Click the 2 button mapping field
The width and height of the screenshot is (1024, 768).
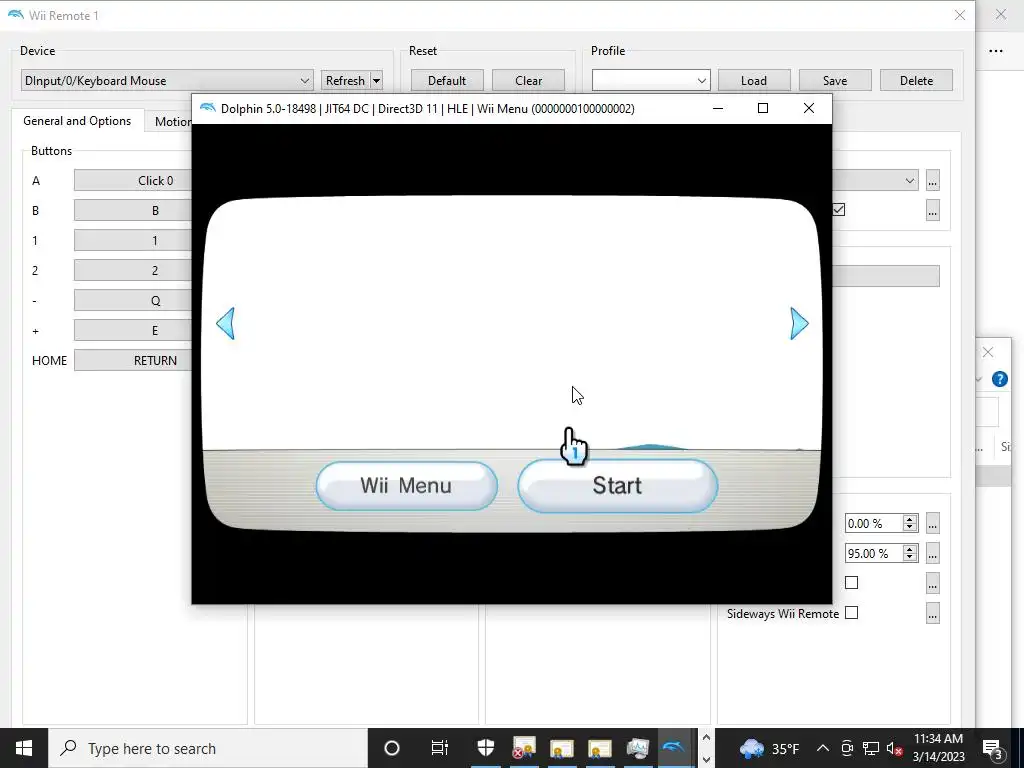[x=133, y=270]
